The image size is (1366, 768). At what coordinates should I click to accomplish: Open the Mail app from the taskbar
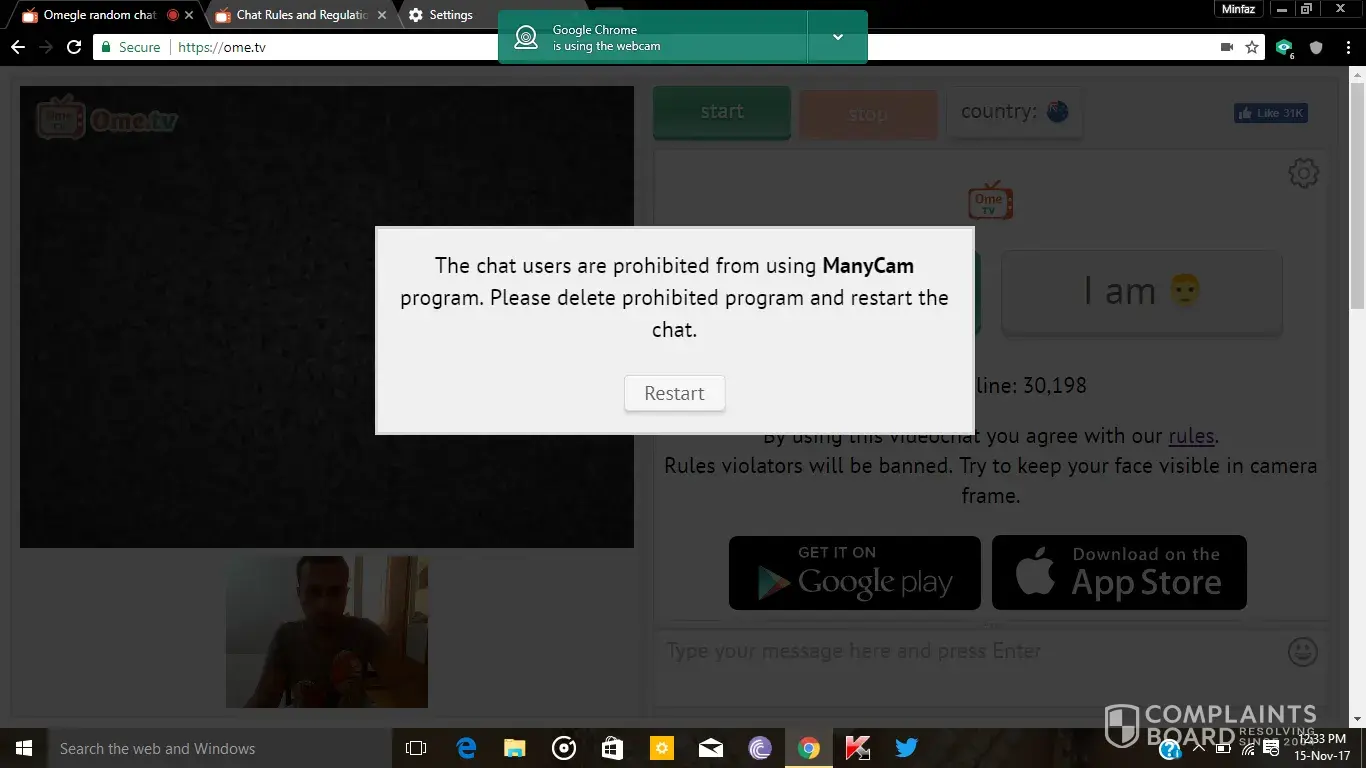tap(711, 748)
